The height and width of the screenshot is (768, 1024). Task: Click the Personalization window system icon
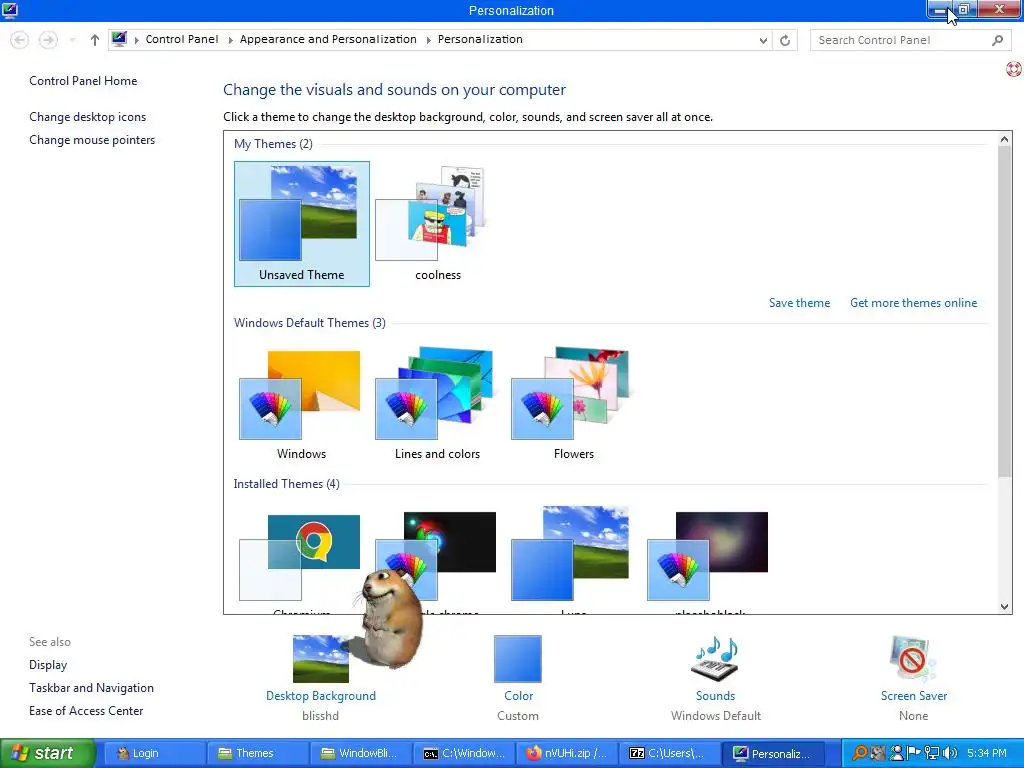pyautogui.click(x=10, y=10)
